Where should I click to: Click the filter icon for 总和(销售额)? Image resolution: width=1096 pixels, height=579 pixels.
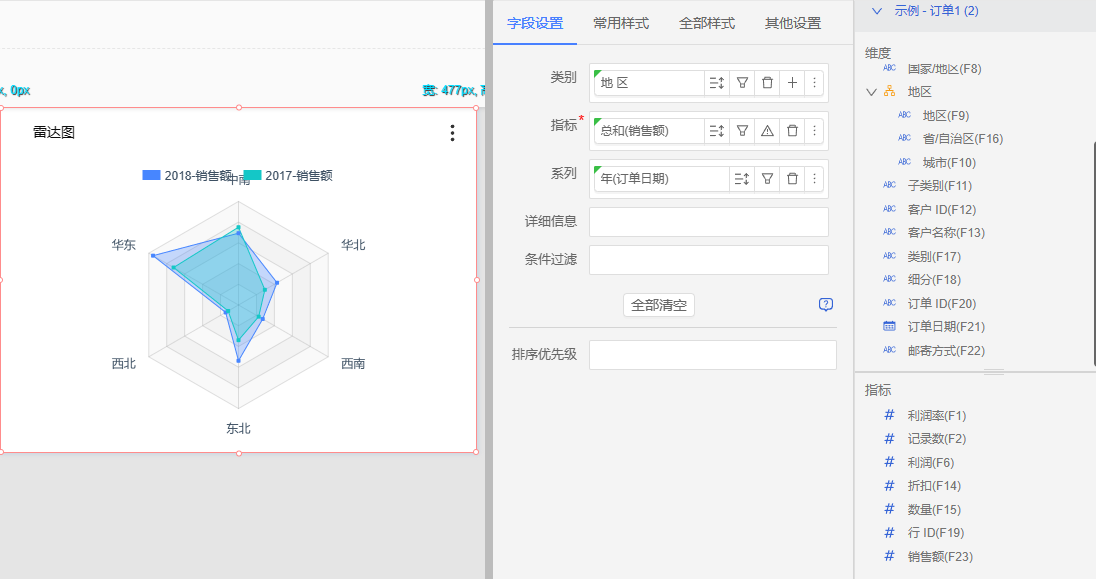[742, 131]
